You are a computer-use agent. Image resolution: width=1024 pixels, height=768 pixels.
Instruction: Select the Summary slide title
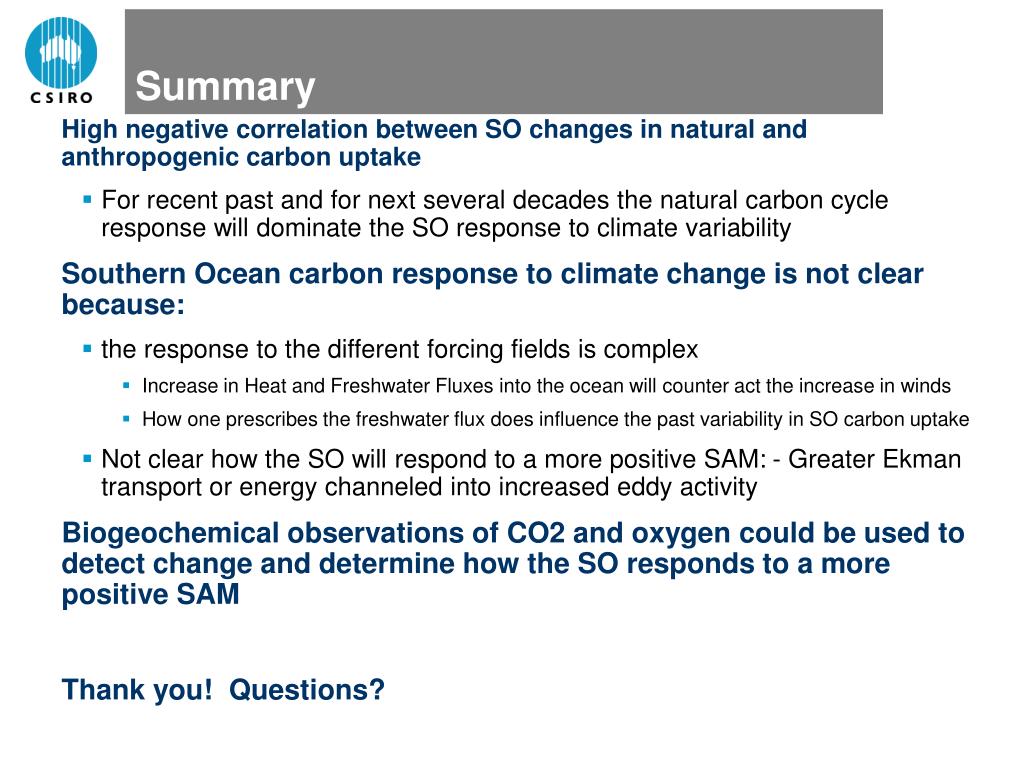225,86
